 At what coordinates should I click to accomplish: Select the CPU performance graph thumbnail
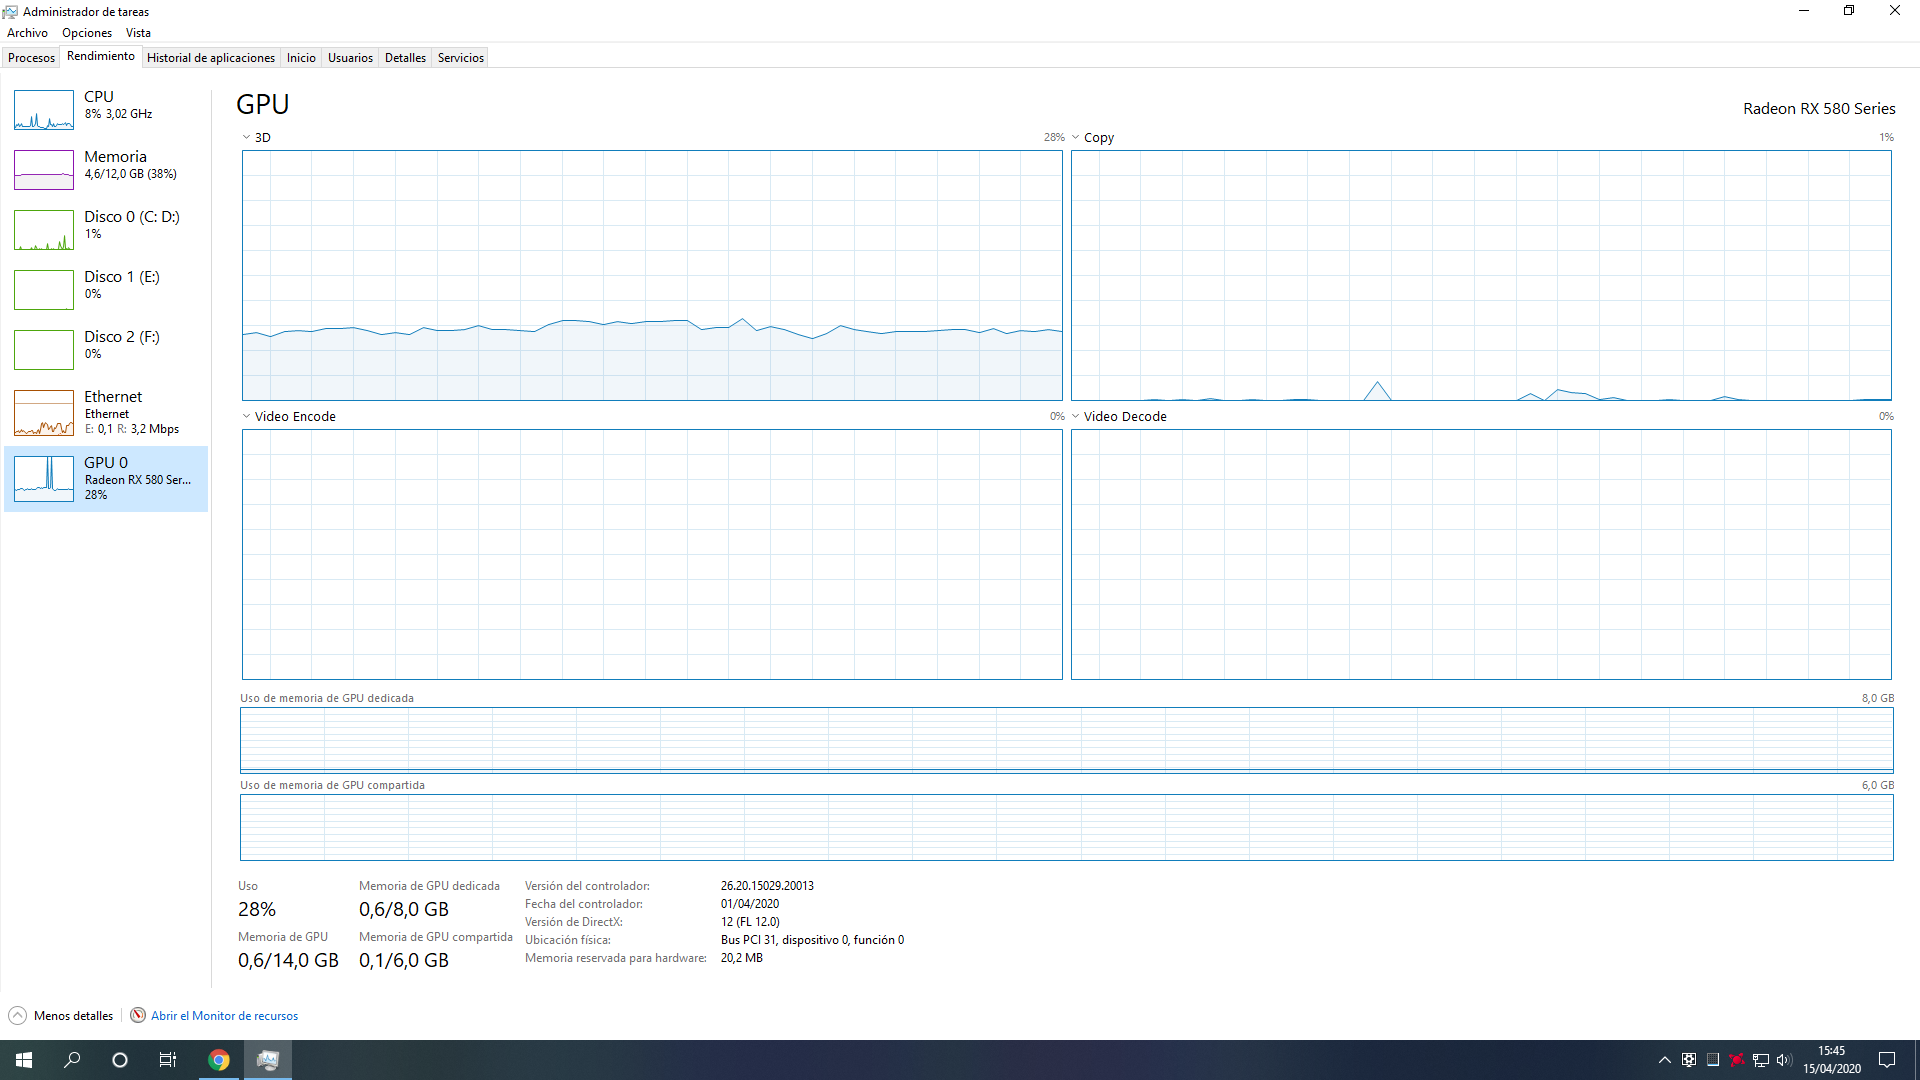click(44, 110)
